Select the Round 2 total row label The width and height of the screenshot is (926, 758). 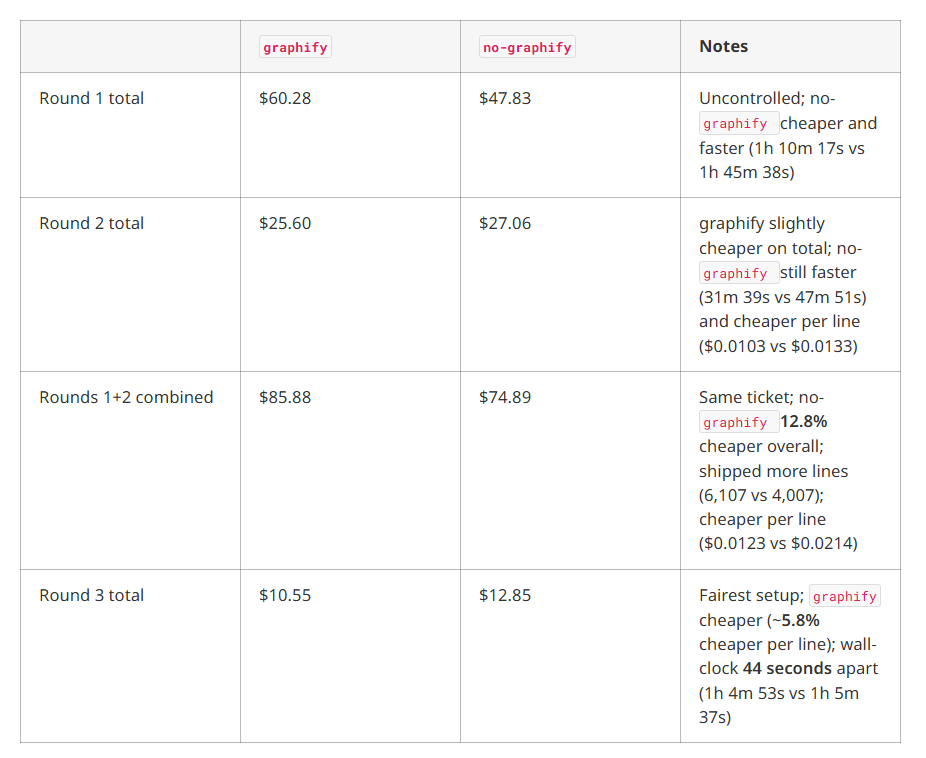click(x=92, y=223)
